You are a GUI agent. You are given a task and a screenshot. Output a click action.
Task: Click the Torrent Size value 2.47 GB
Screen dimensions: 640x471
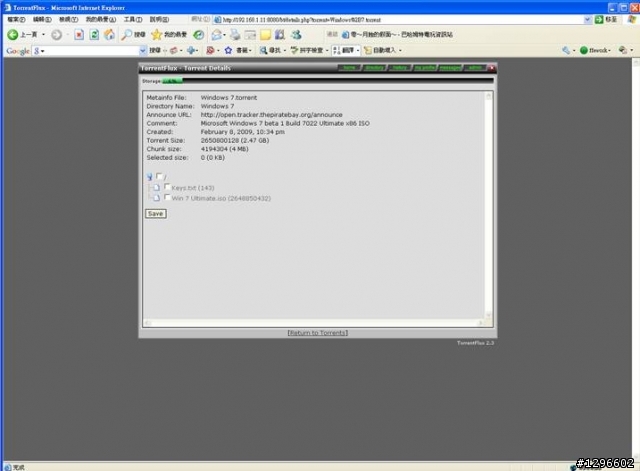[x=235, y=140]
